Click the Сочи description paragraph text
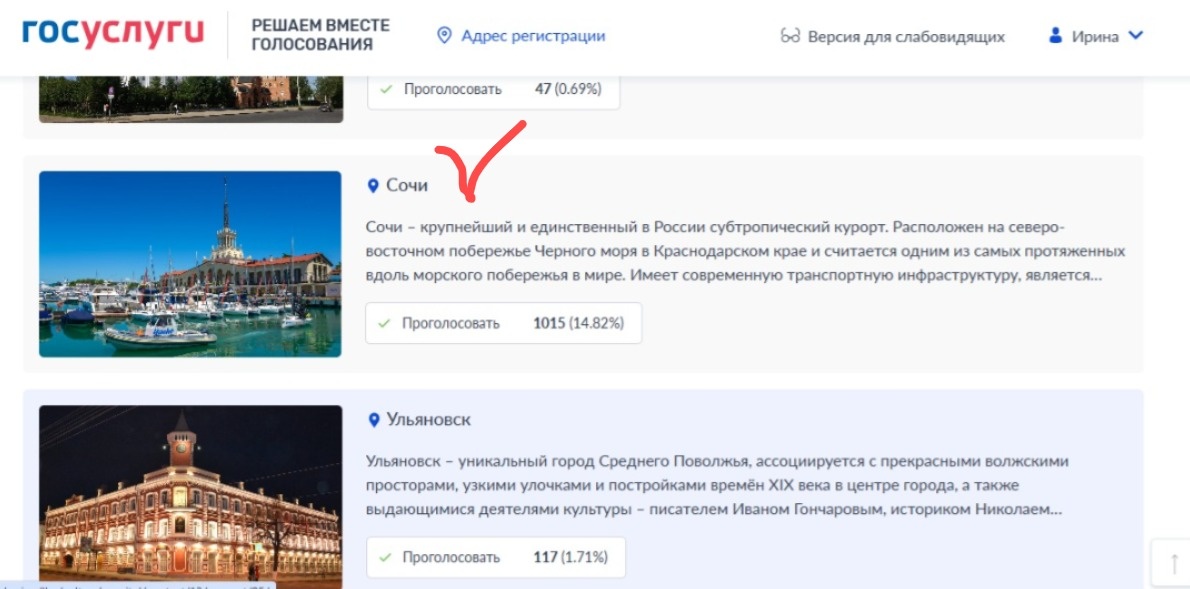This screenshot has height=589, width=1190. pos(745,252)
